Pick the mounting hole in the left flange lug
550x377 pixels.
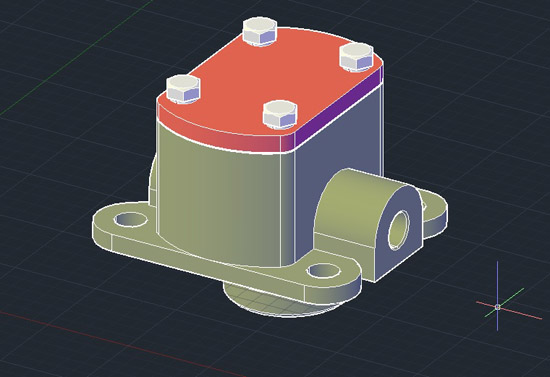(131, 220)
